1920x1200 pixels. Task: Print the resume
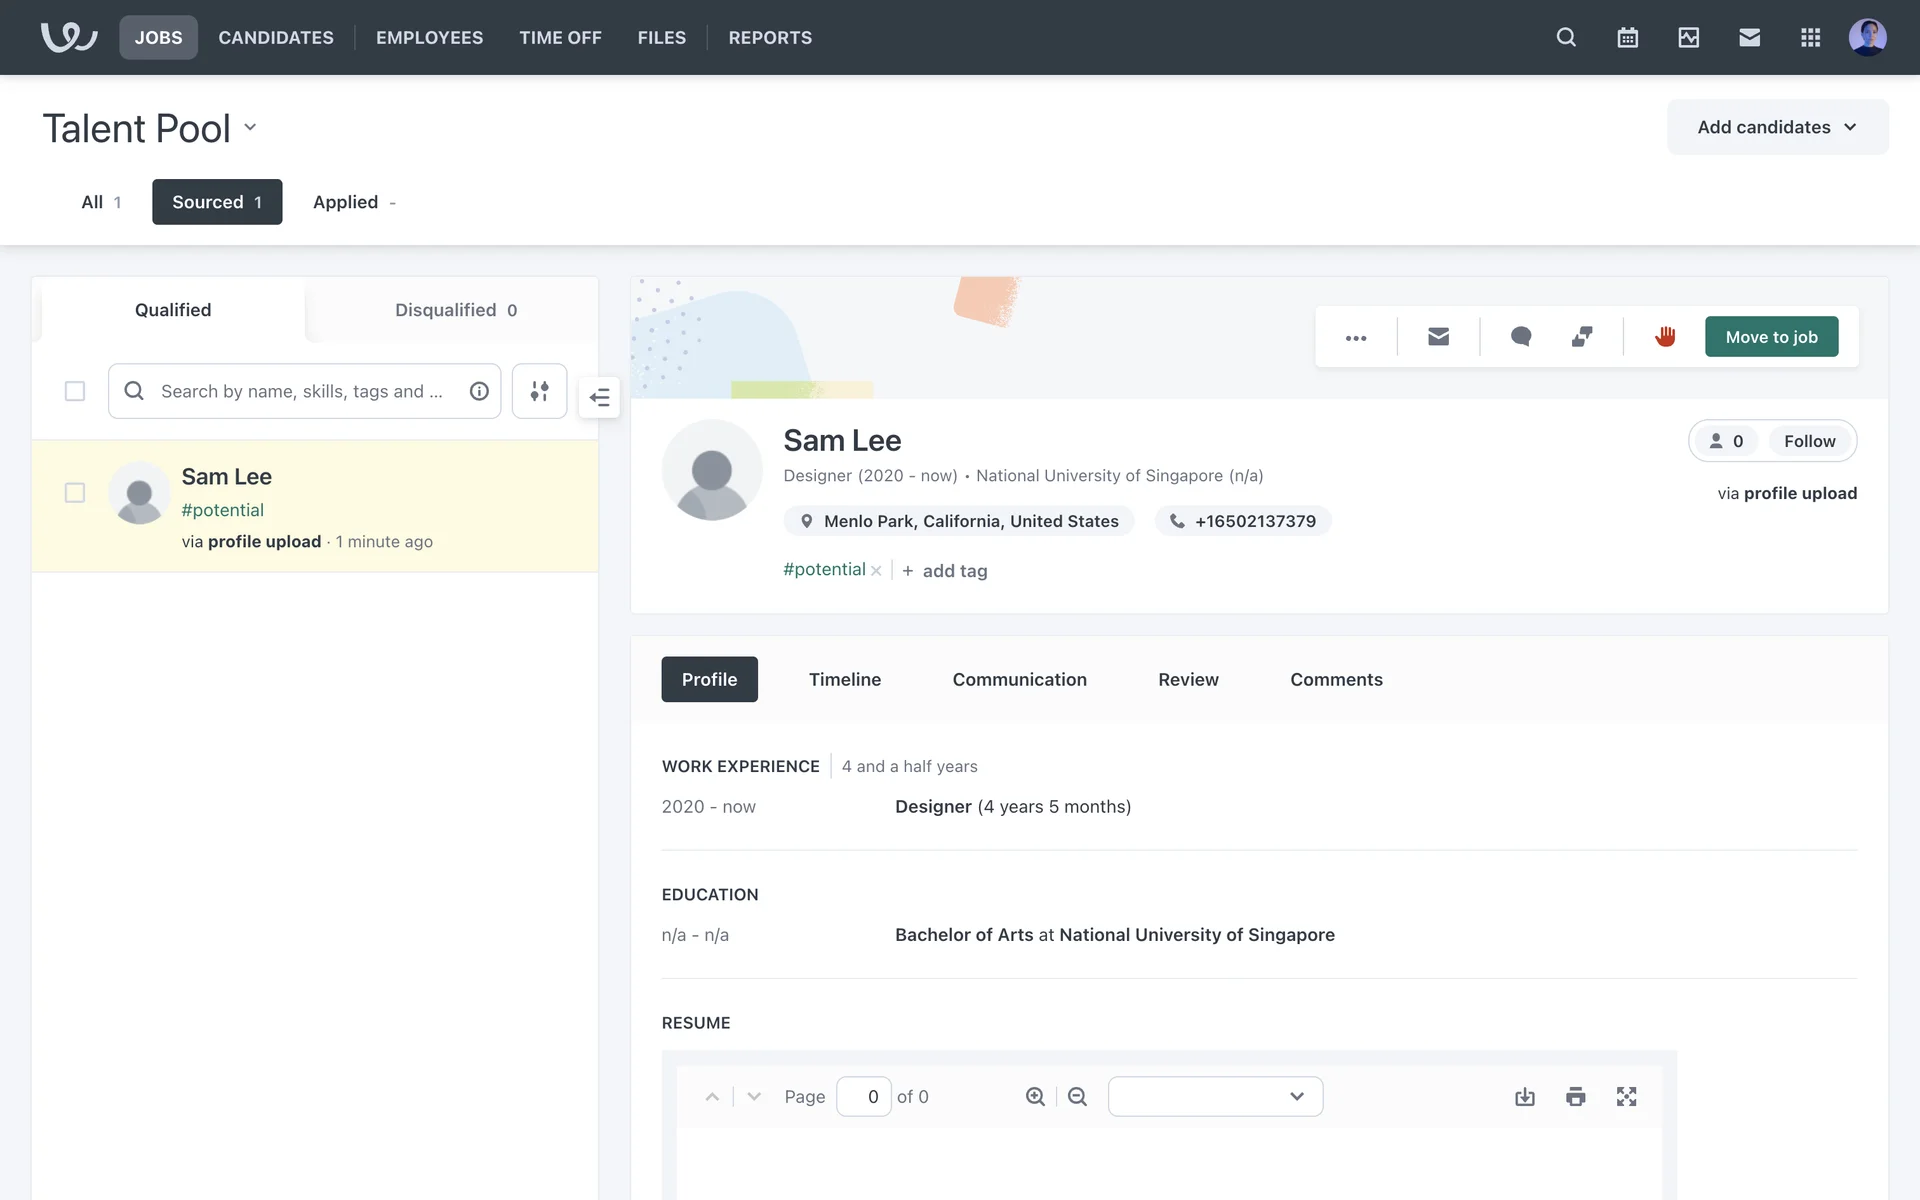click(1575, 1097)
